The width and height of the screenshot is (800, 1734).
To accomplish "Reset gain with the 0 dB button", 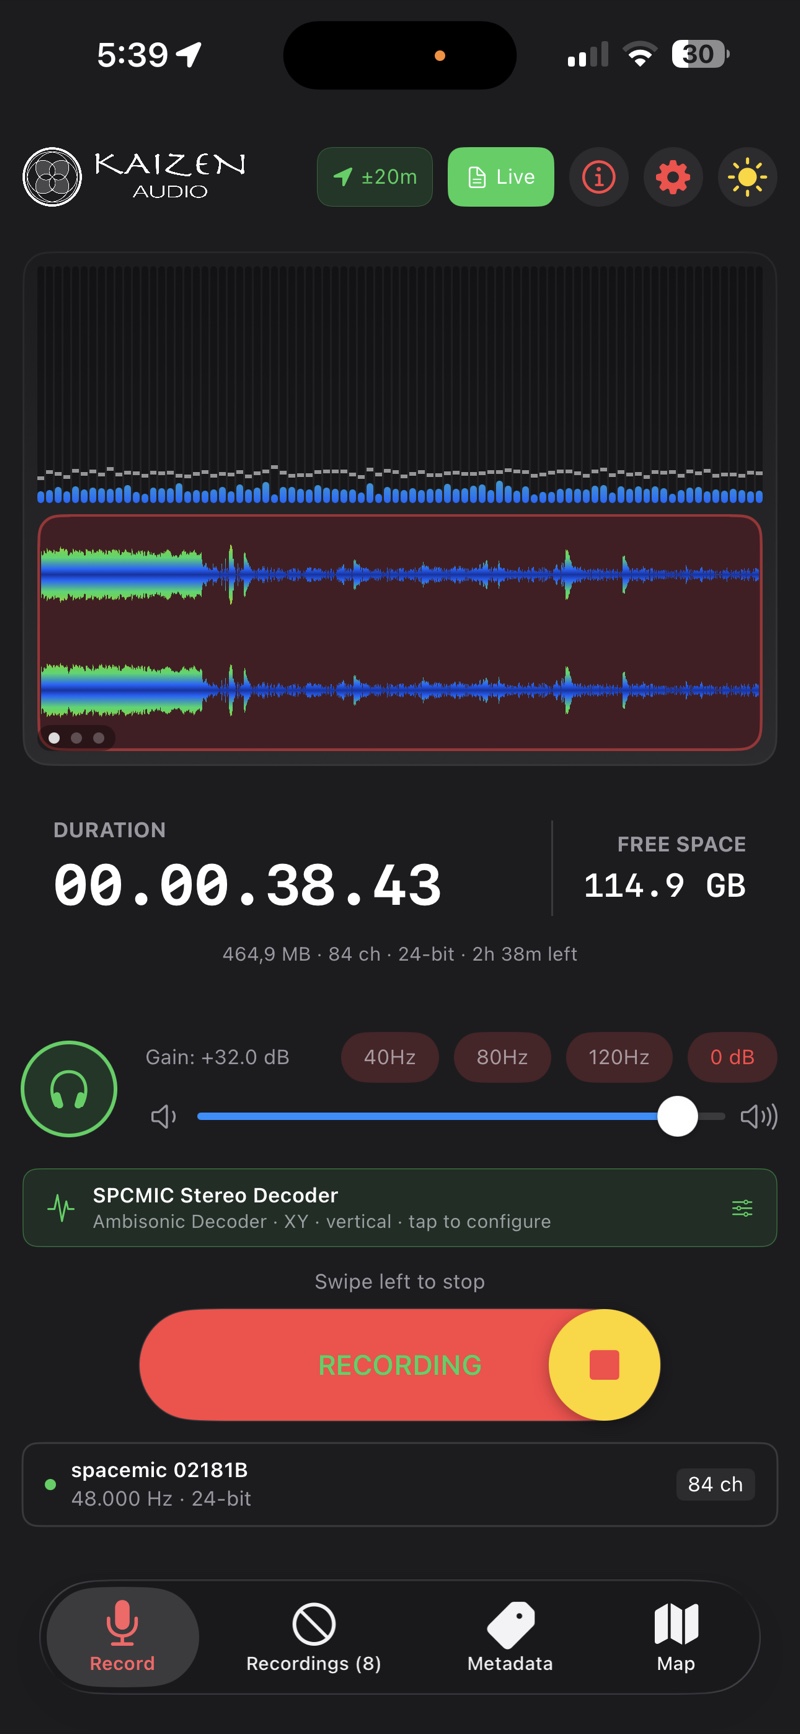I will [732, 1057].
